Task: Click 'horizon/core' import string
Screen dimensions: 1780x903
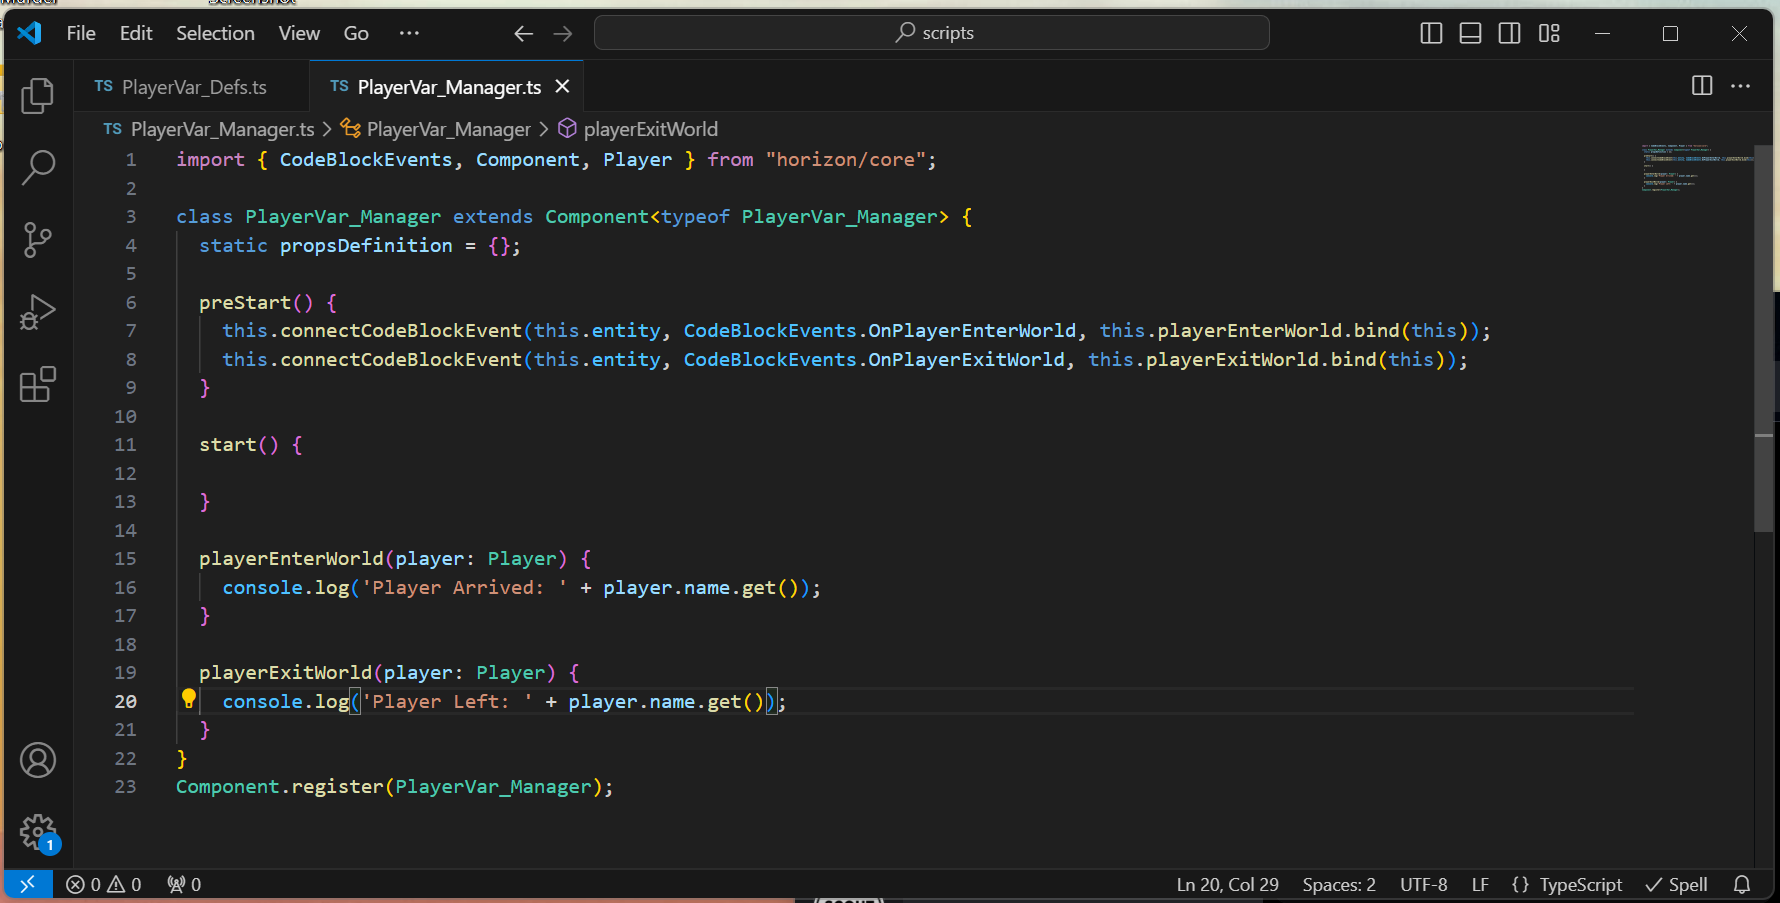Action: (846, 159)
